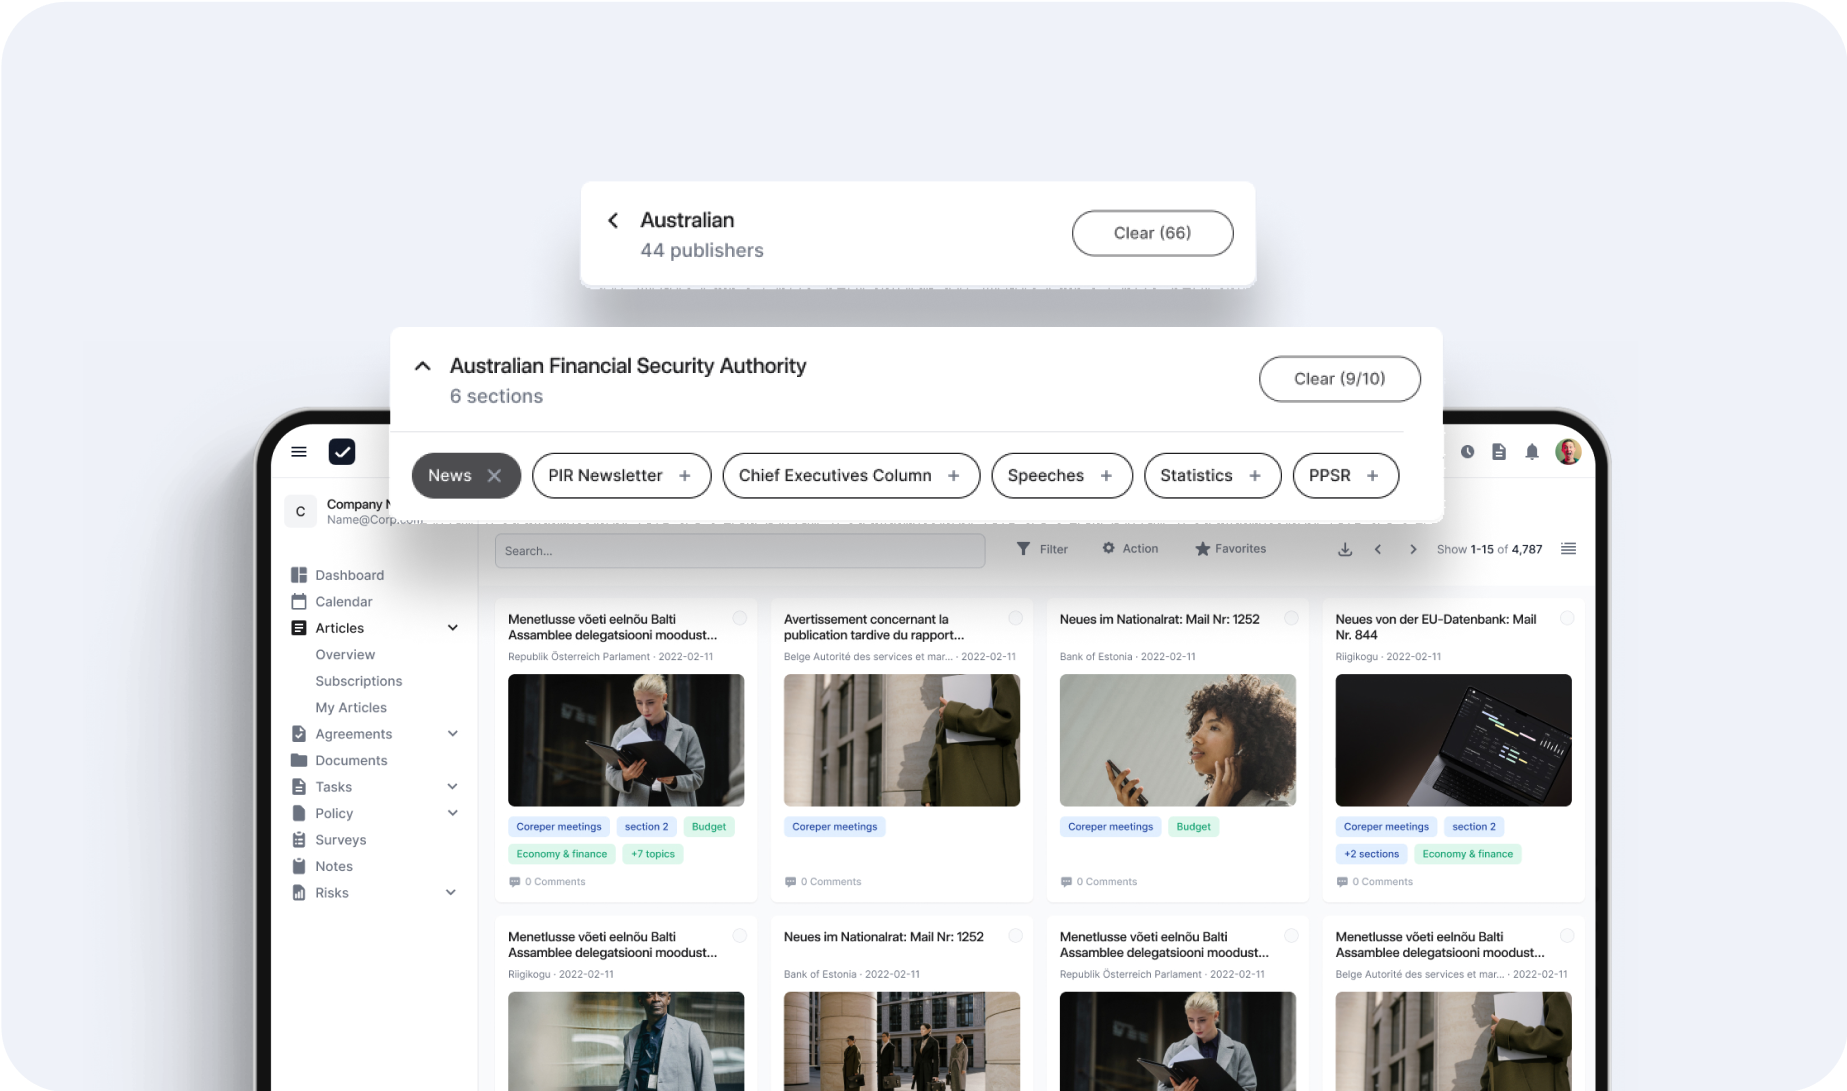1847x1091 pixels.
Task: Click the Search input field
Action: click(740, 551)
